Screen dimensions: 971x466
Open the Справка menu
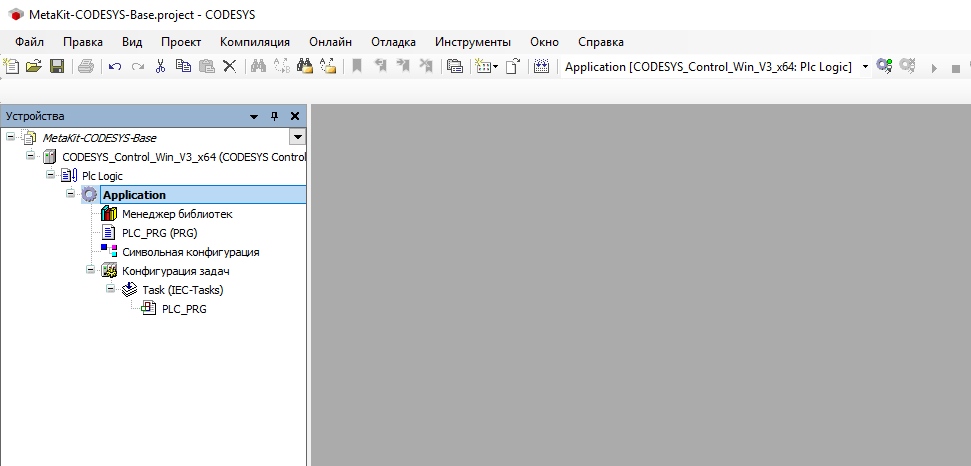coord(601,42)
